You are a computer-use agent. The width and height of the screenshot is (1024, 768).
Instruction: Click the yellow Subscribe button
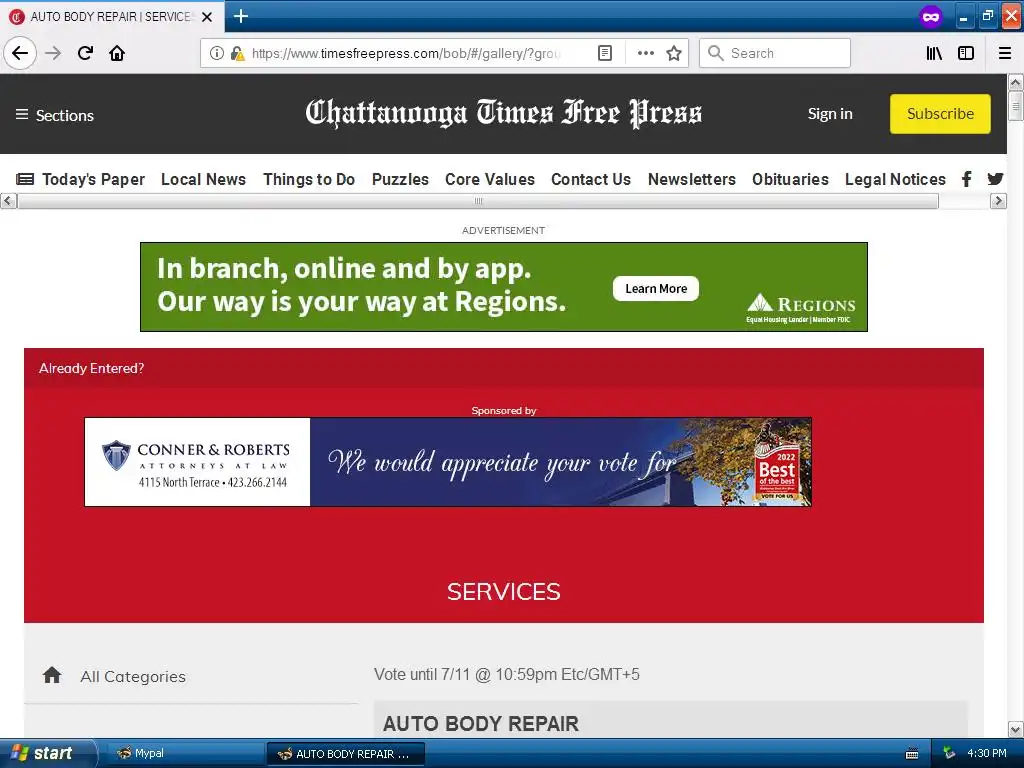pyautogui.click(x=940, y=114)
